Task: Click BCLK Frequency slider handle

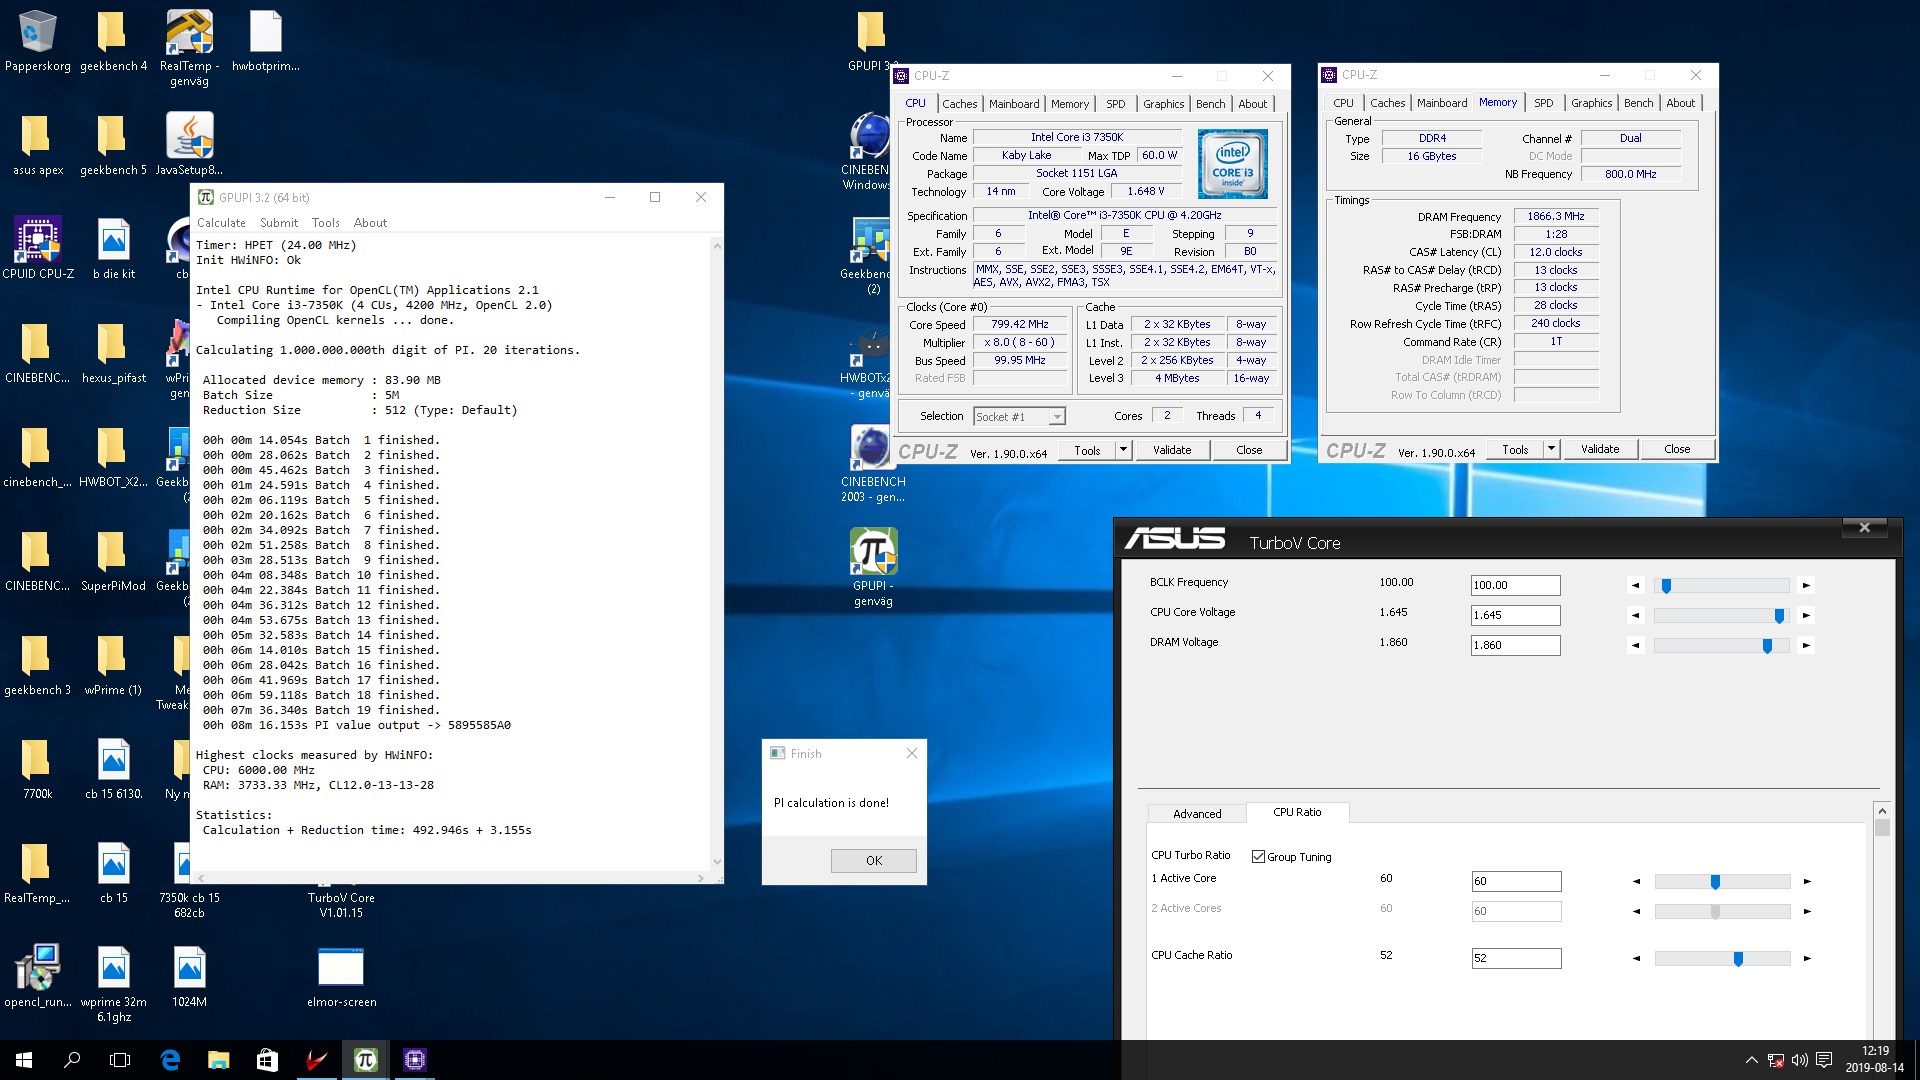Action: coord(1666,586)
